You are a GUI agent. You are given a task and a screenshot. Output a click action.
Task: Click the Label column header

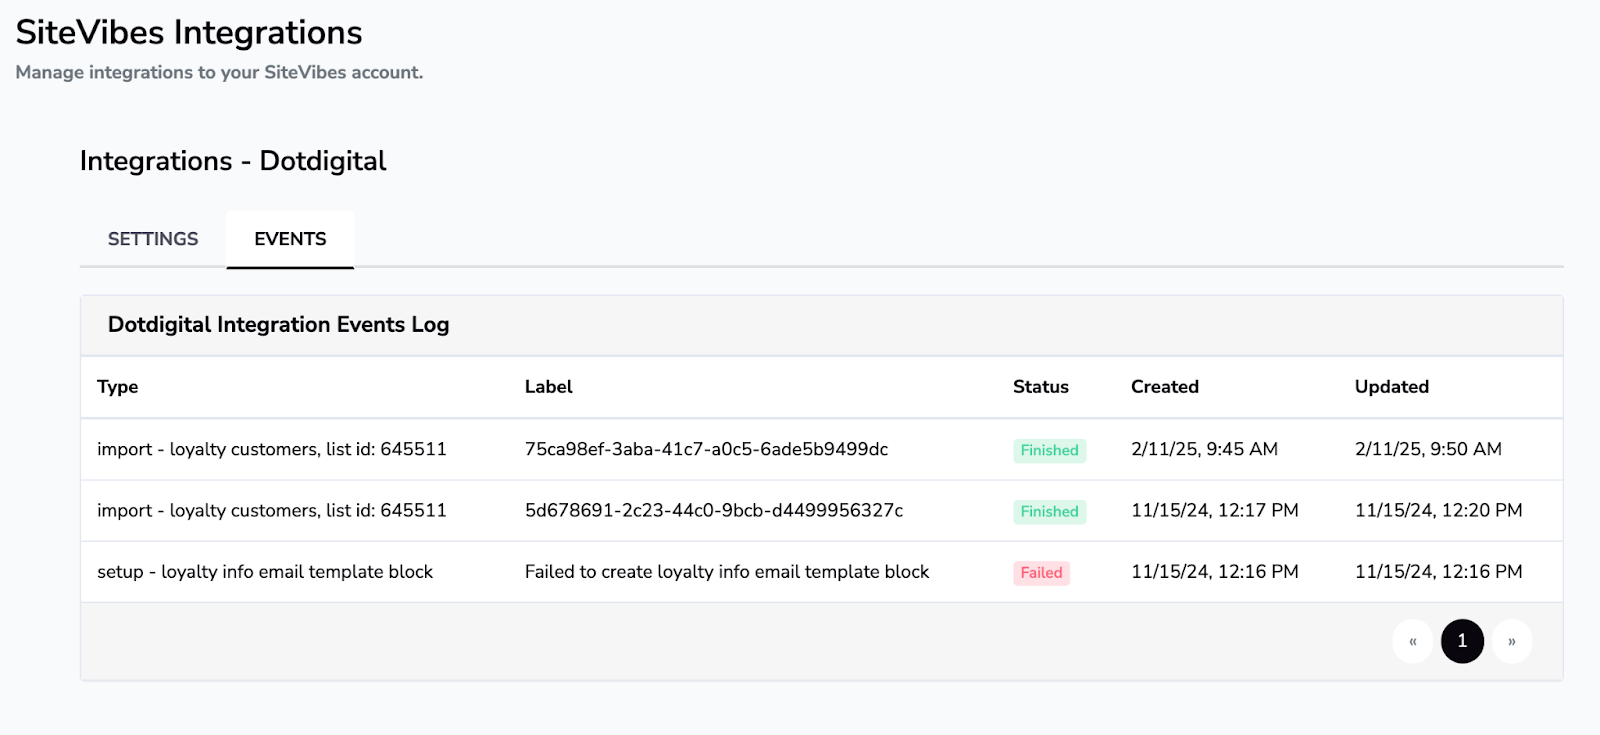click(x=549, y=387)
